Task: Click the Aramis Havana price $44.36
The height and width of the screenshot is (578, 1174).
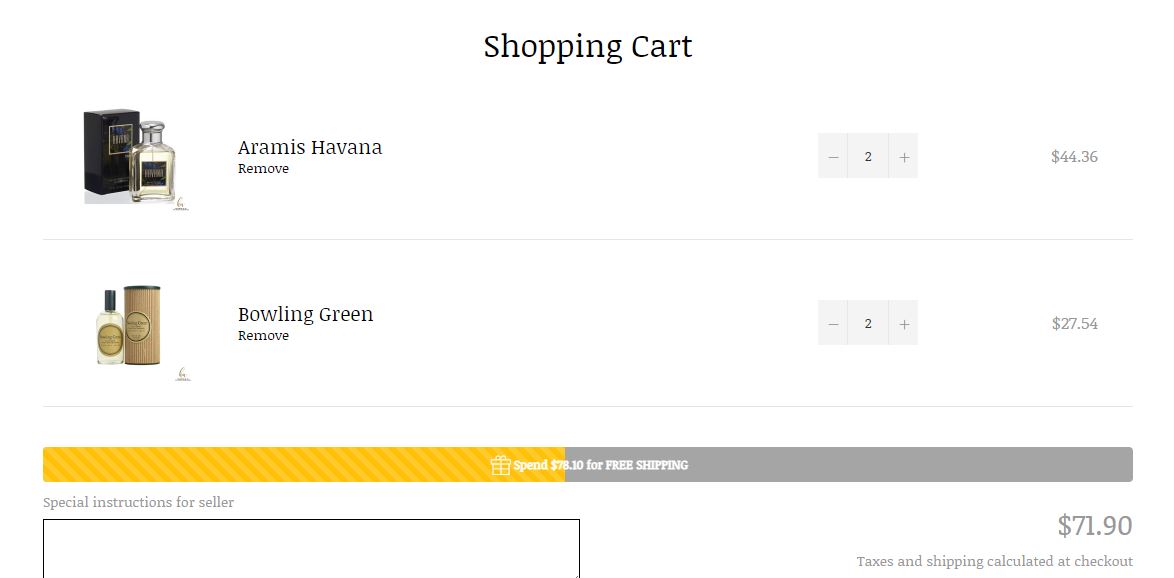Action: coord(1074,157)
